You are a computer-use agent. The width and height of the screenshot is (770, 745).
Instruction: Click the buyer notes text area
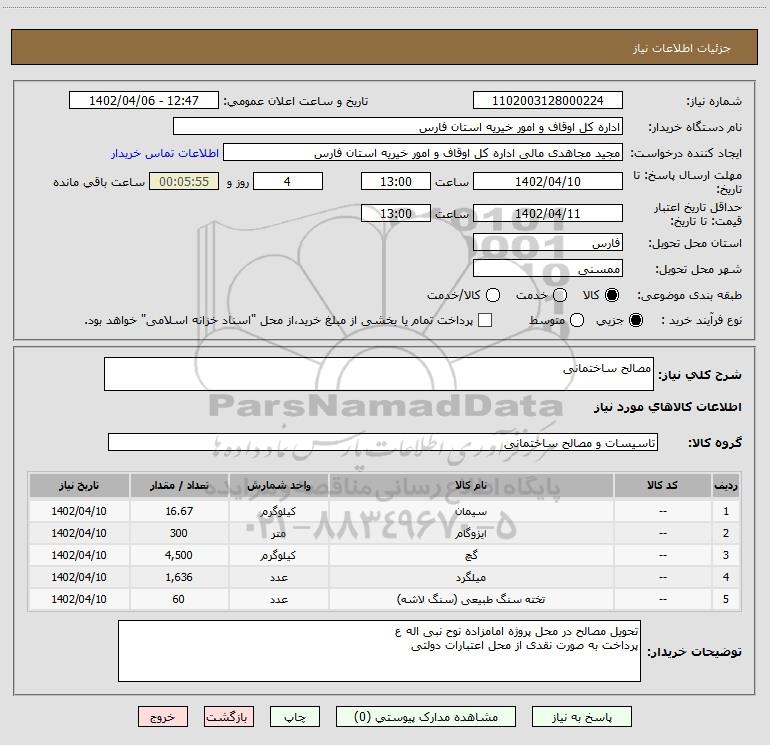[x=379, y=651]
